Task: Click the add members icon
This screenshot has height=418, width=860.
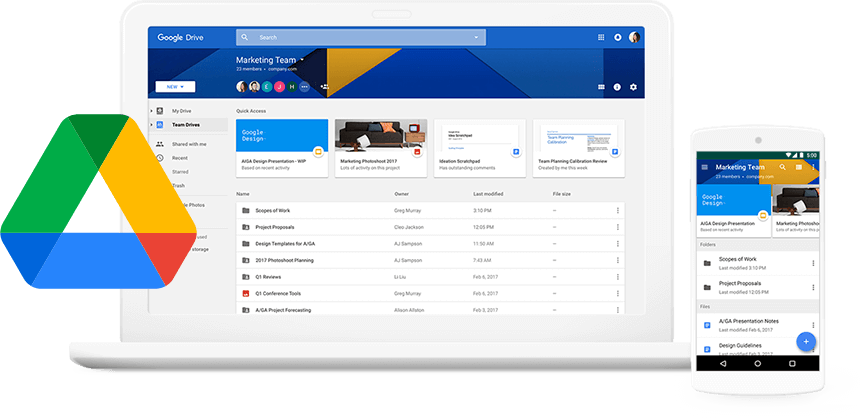Action: (x=325, y=87)
